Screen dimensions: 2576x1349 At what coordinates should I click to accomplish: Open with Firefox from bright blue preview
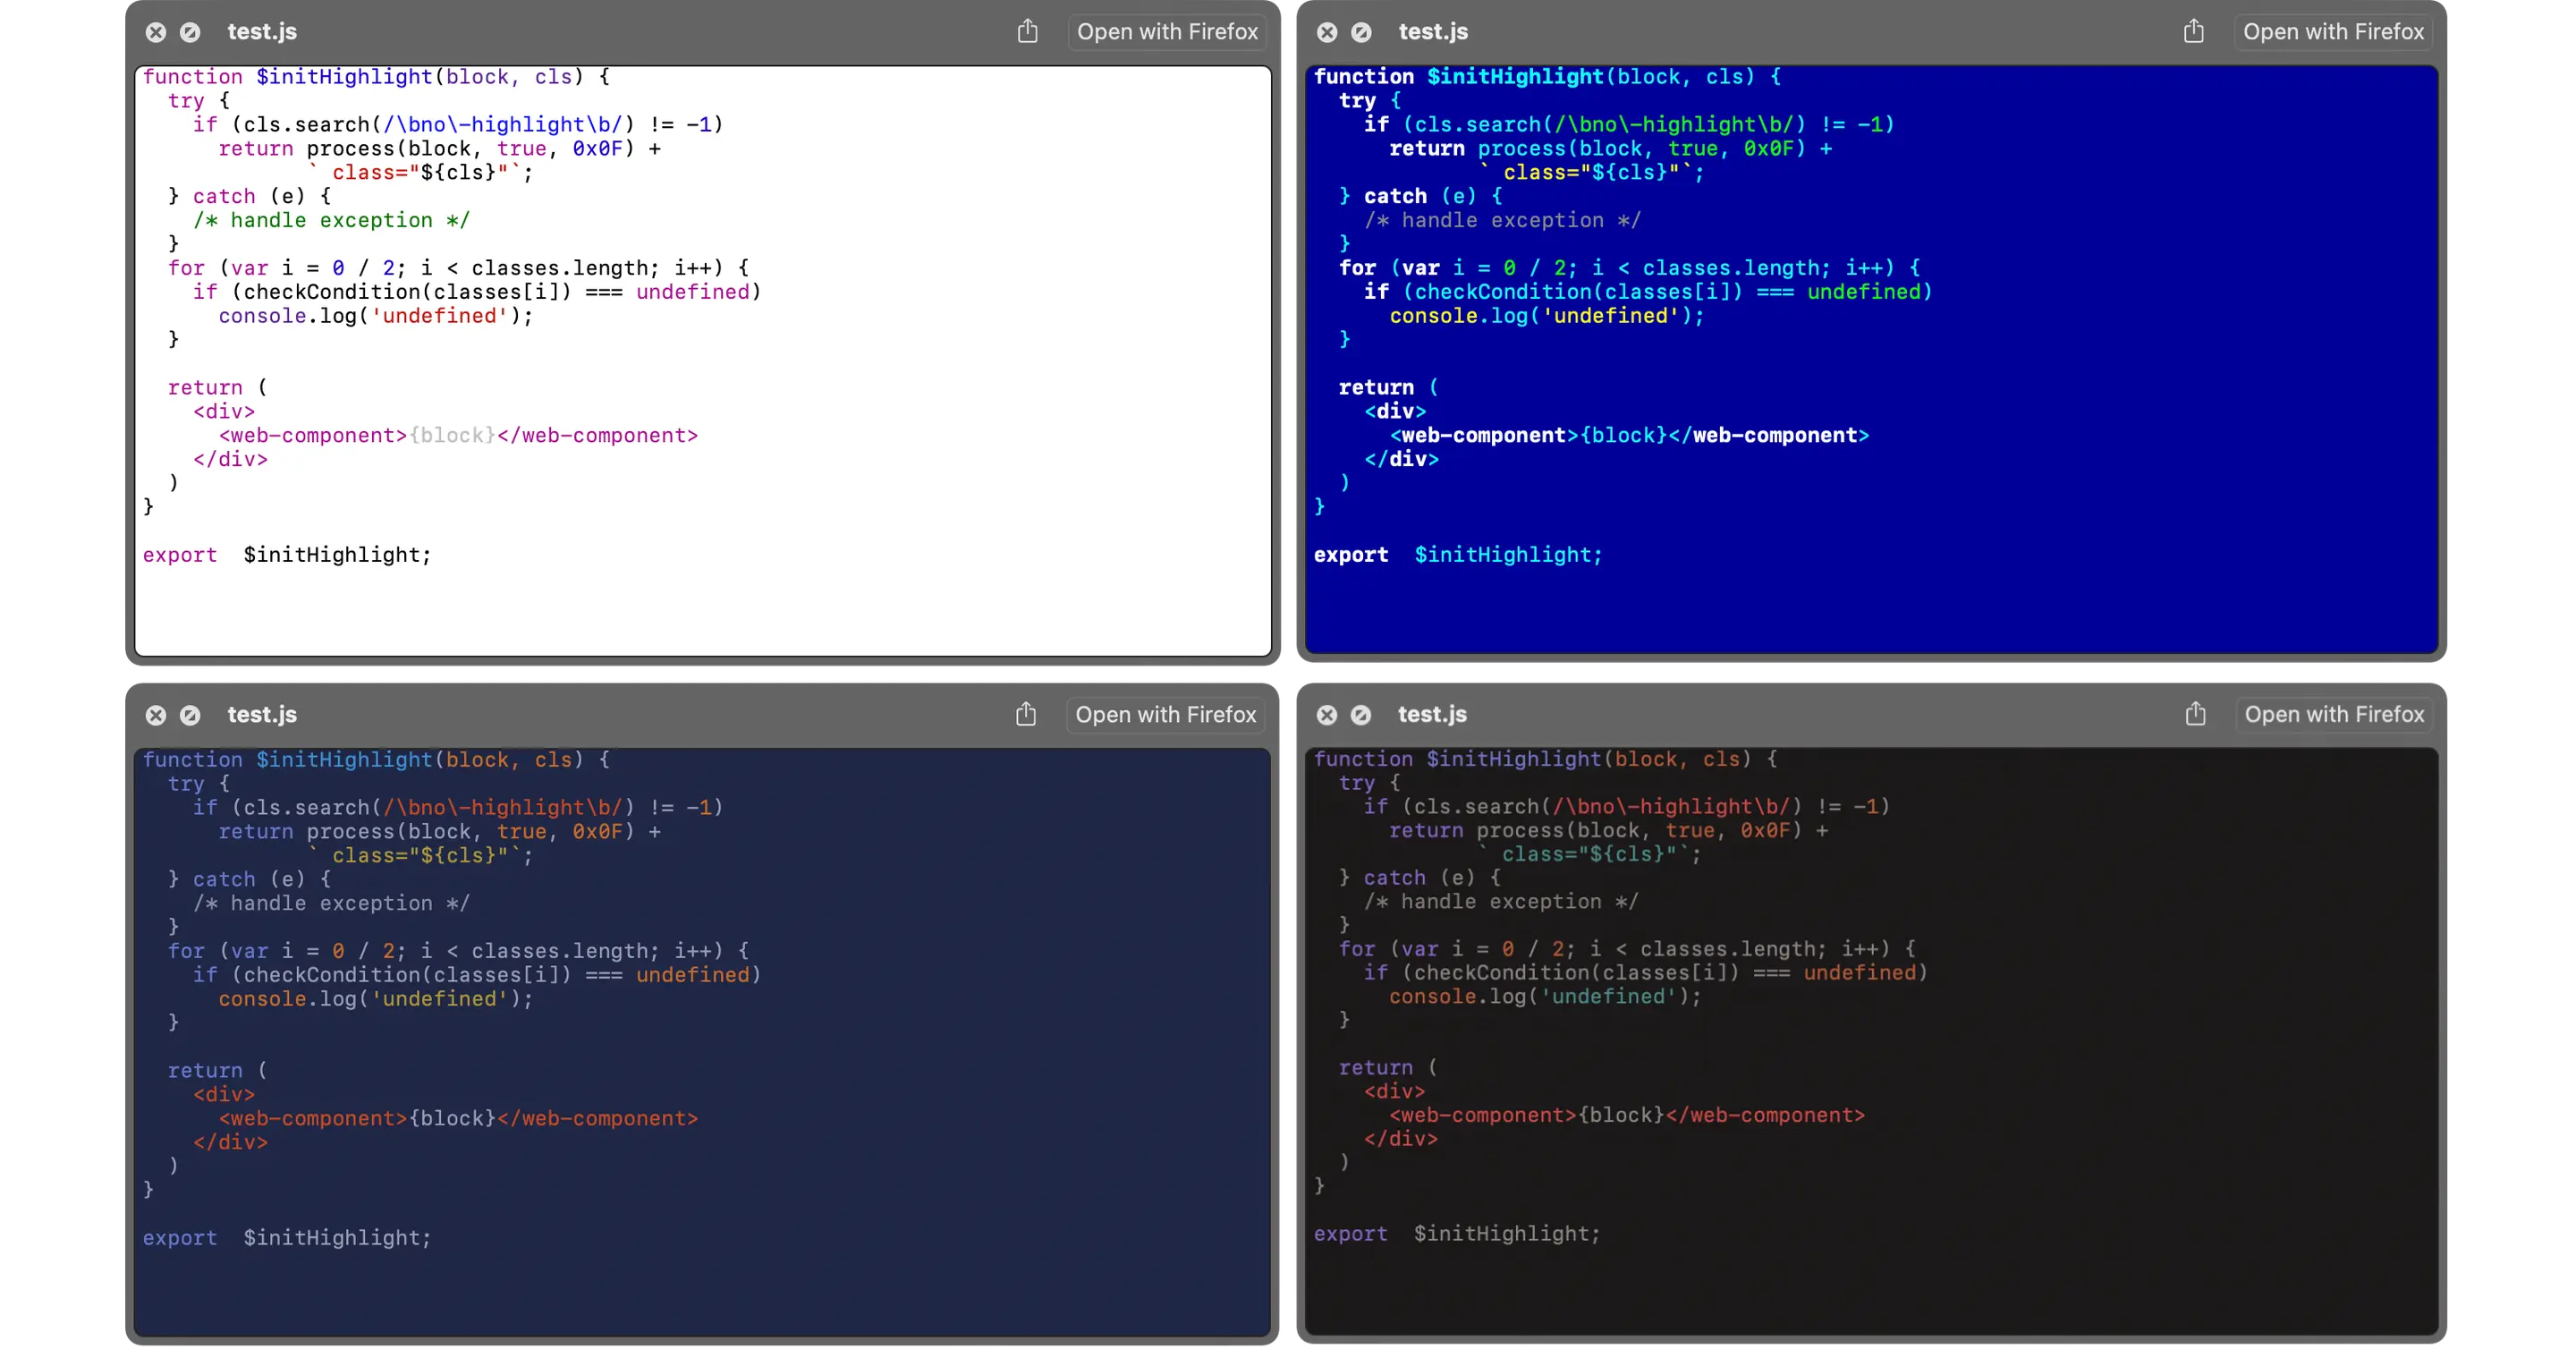[2333, 32]
